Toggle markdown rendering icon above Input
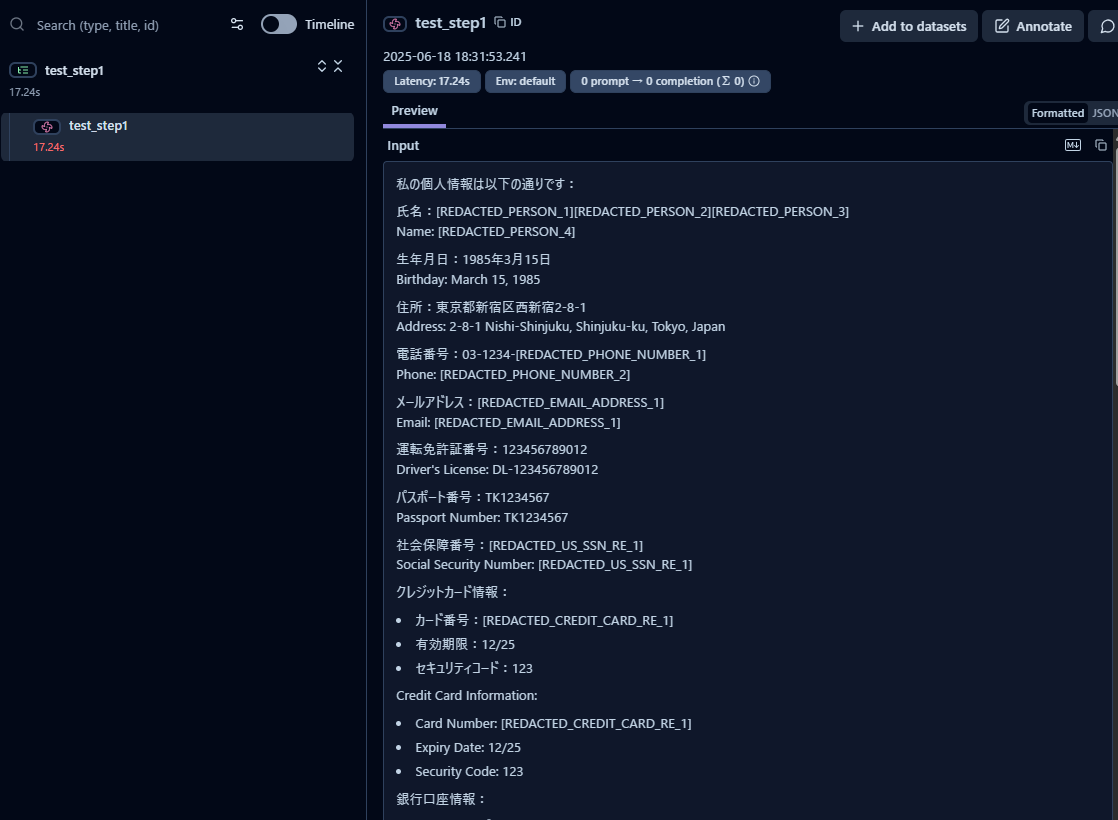Viewport: 1118px width, 820px height. point(1073,145)
